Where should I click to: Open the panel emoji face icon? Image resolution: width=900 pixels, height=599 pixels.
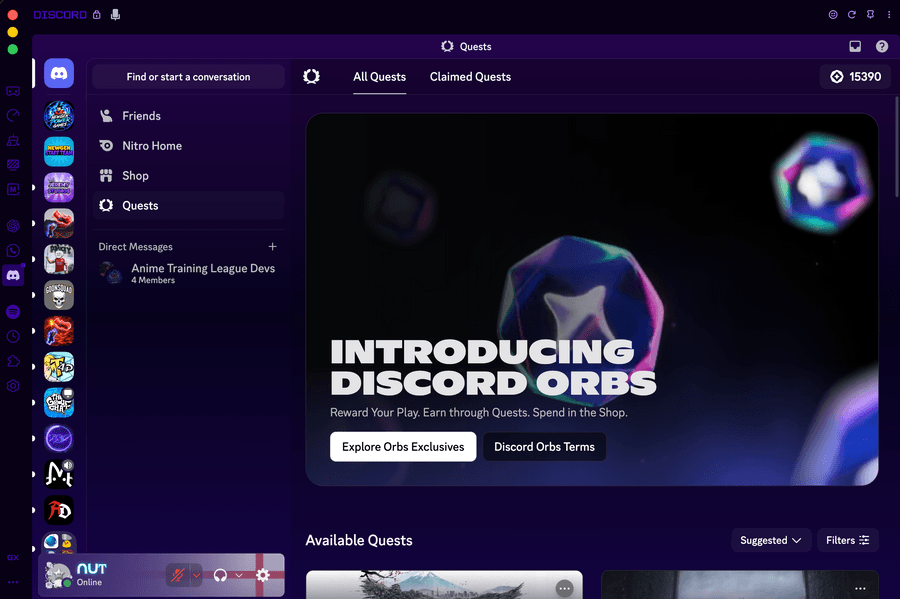833,14
